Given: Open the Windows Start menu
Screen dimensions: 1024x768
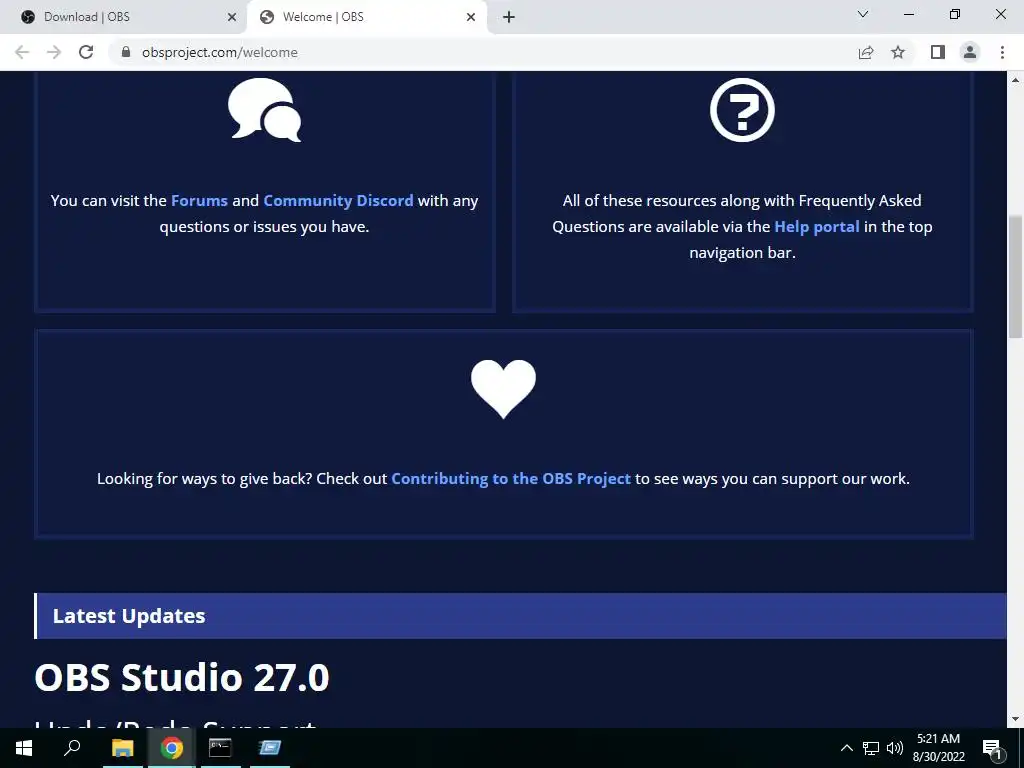Looking at the screenshot, I should 24,748.
